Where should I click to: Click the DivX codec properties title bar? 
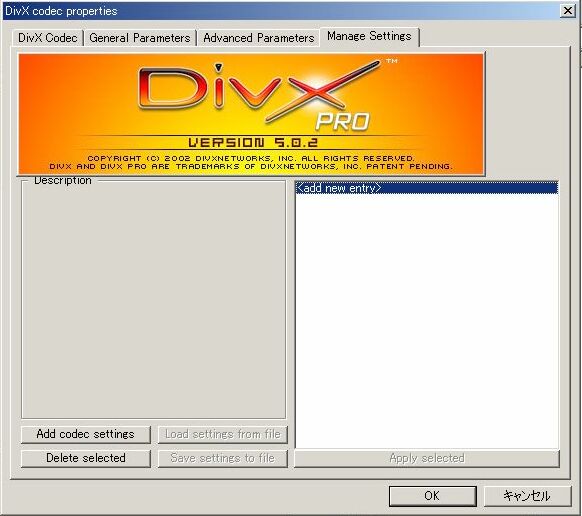point(278,11)
